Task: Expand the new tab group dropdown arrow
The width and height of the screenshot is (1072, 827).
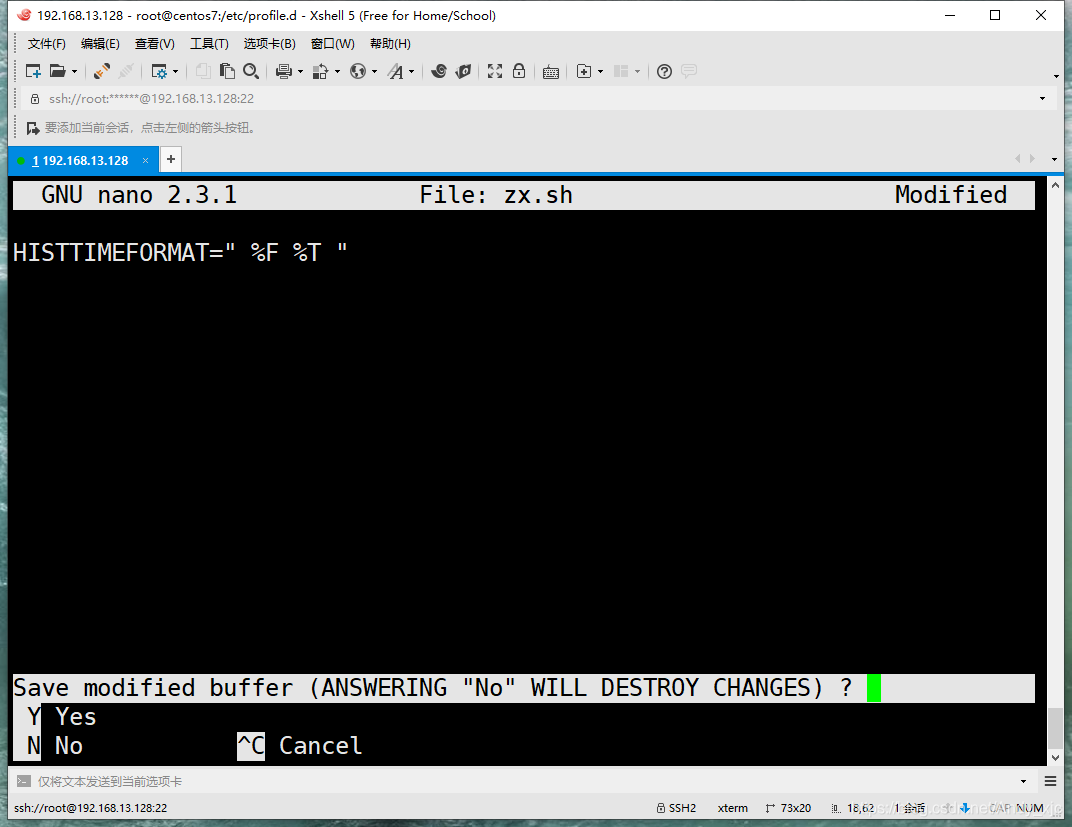Action: (600, 72)
